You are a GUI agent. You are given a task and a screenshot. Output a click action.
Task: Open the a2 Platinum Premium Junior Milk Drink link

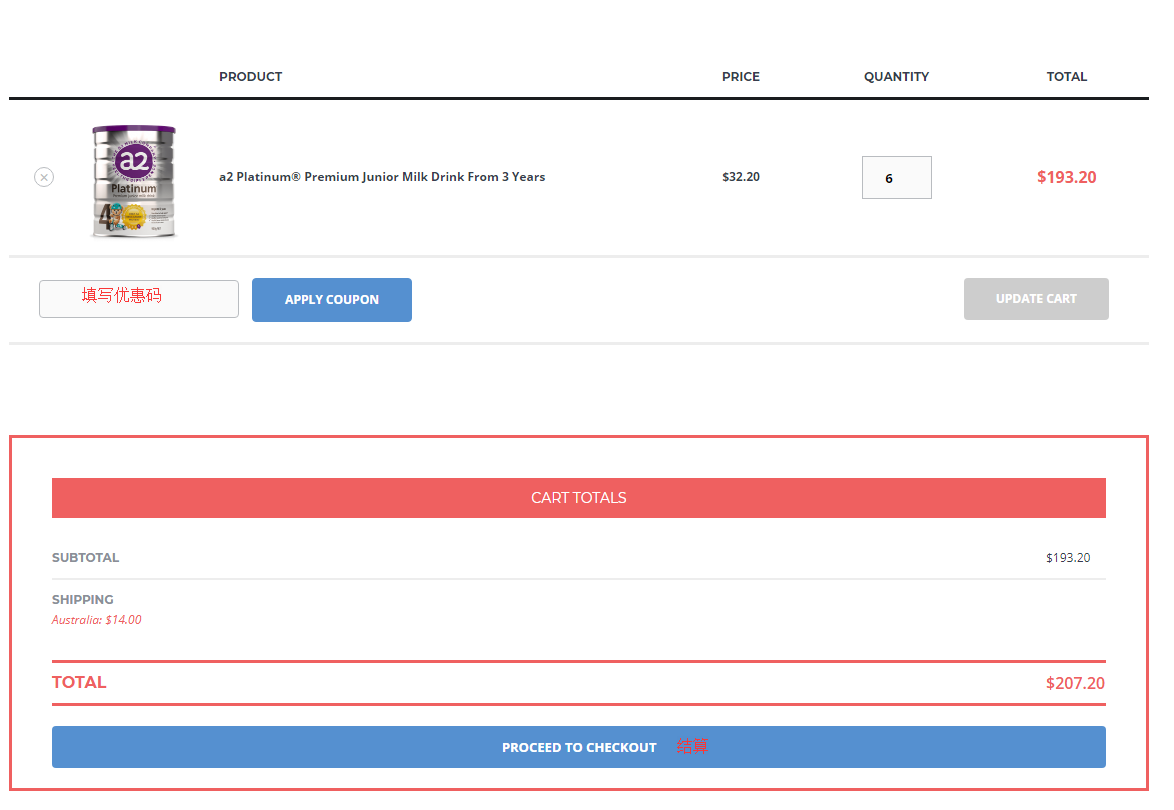coord(382,177)
